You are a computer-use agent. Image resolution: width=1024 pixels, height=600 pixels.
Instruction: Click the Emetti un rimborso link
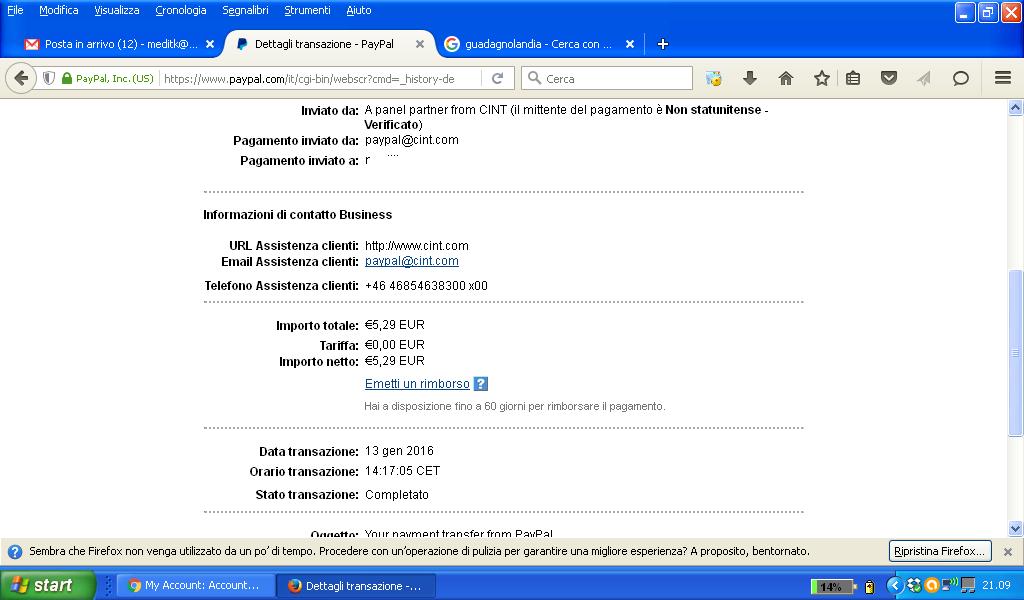(x=417, y=384)
